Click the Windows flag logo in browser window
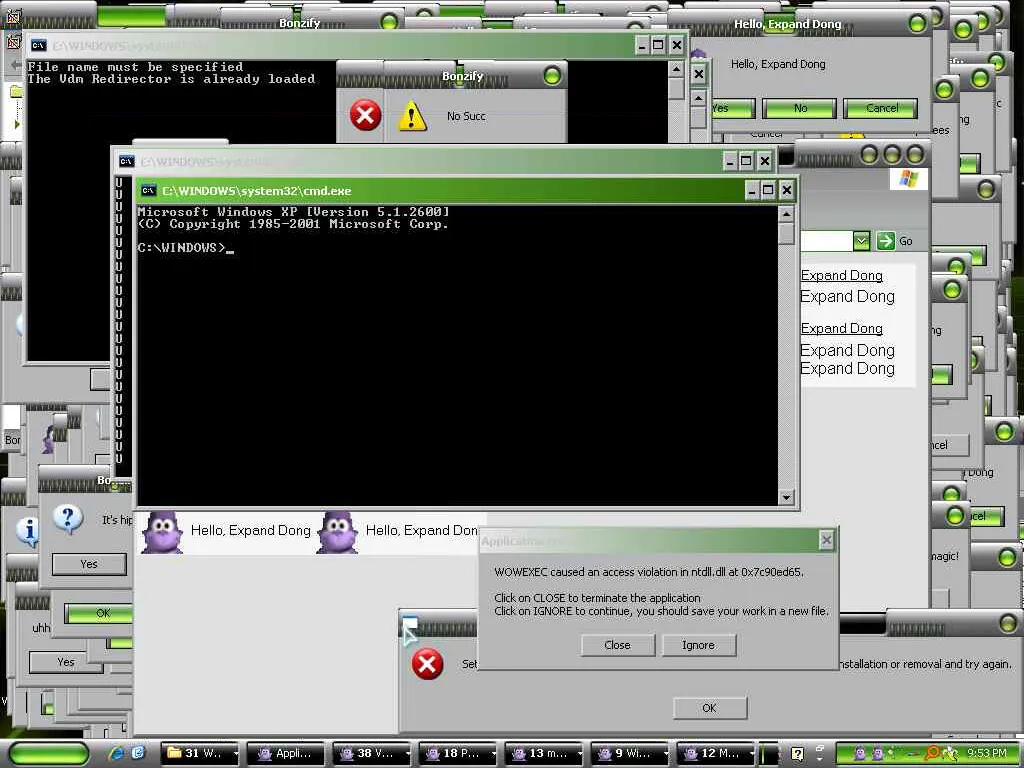Viewport: 1024px width, 768px height. tap(908, 178)
